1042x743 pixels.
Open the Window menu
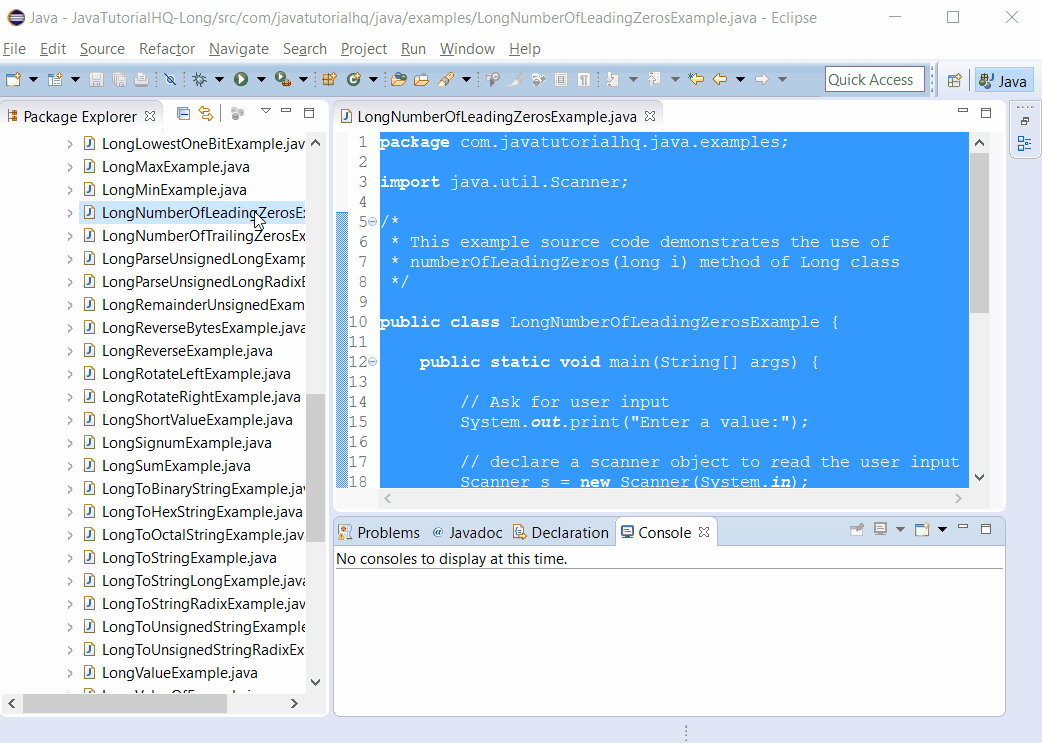pyautogui.click(x=467, y=49)
